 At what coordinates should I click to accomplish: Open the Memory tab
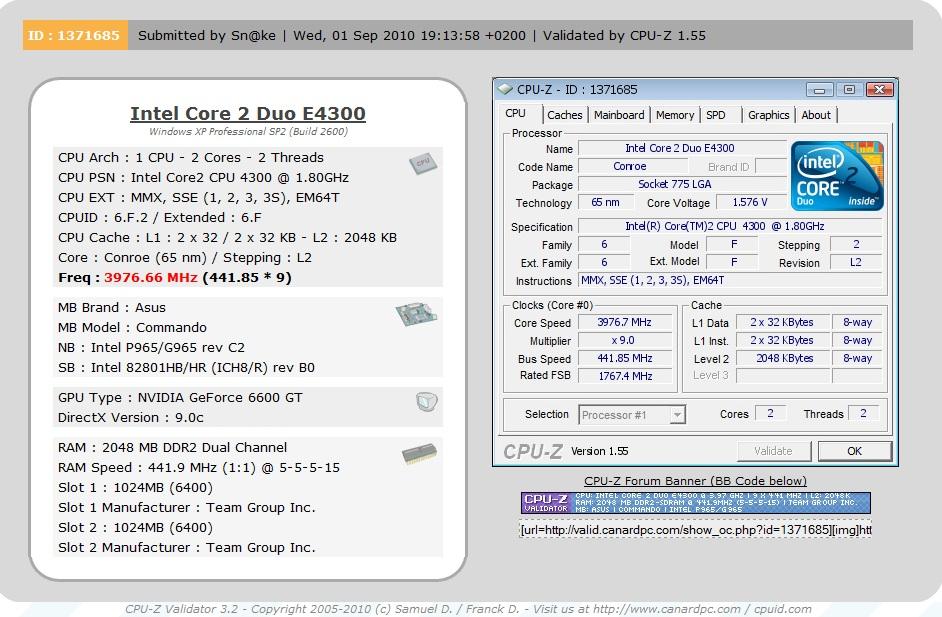[x=675, y=115]
